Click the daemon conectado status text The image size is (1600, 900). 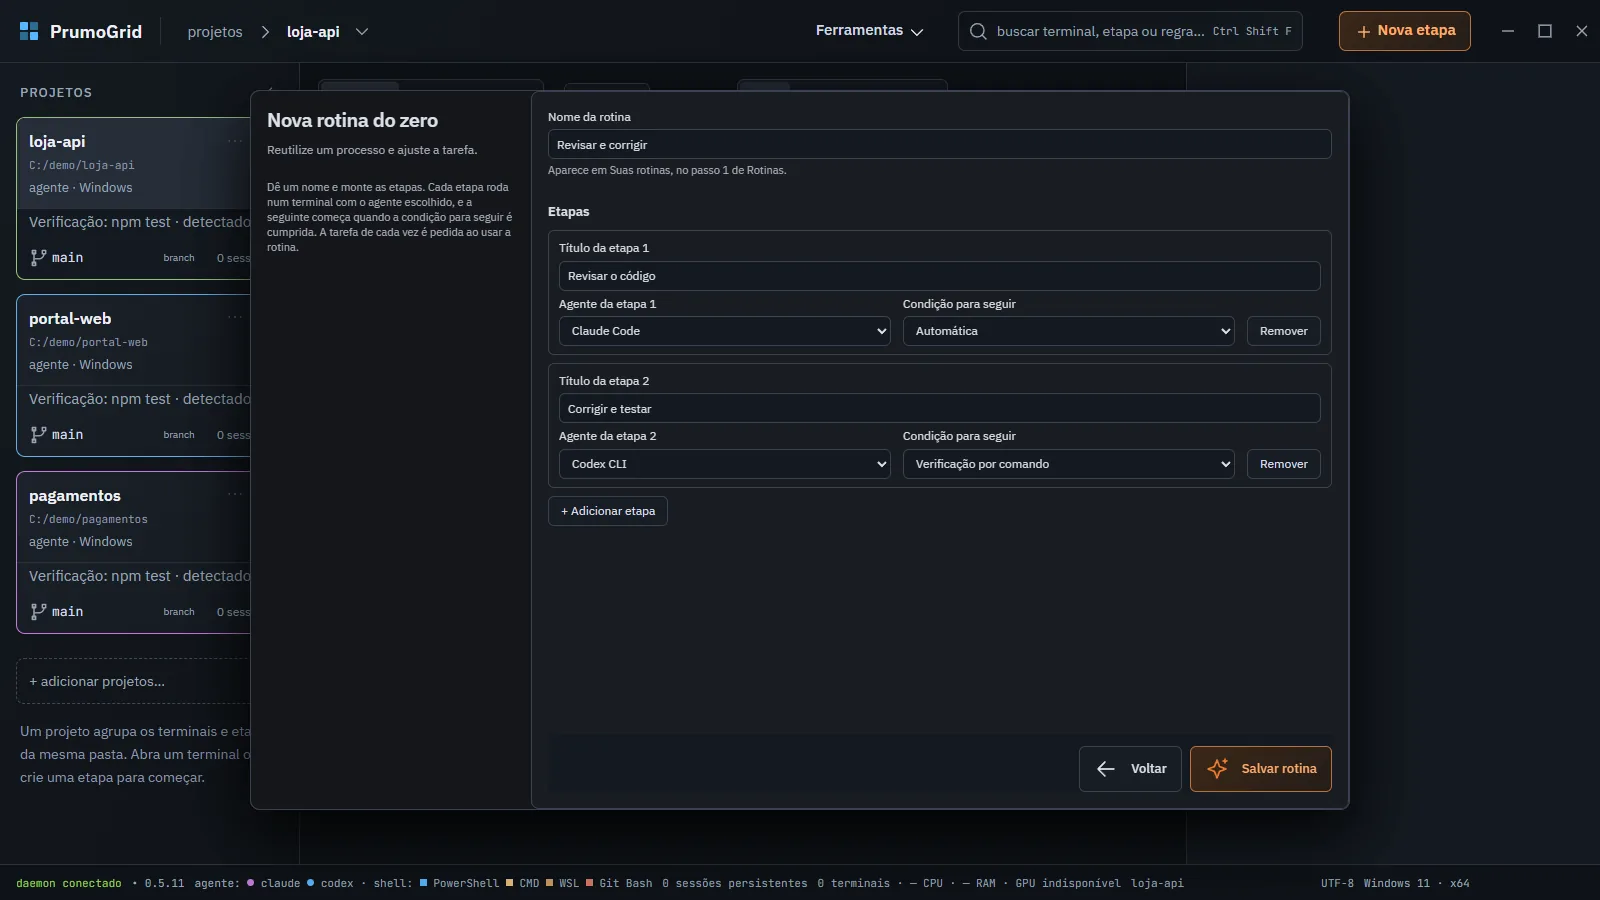coord(69,883)
